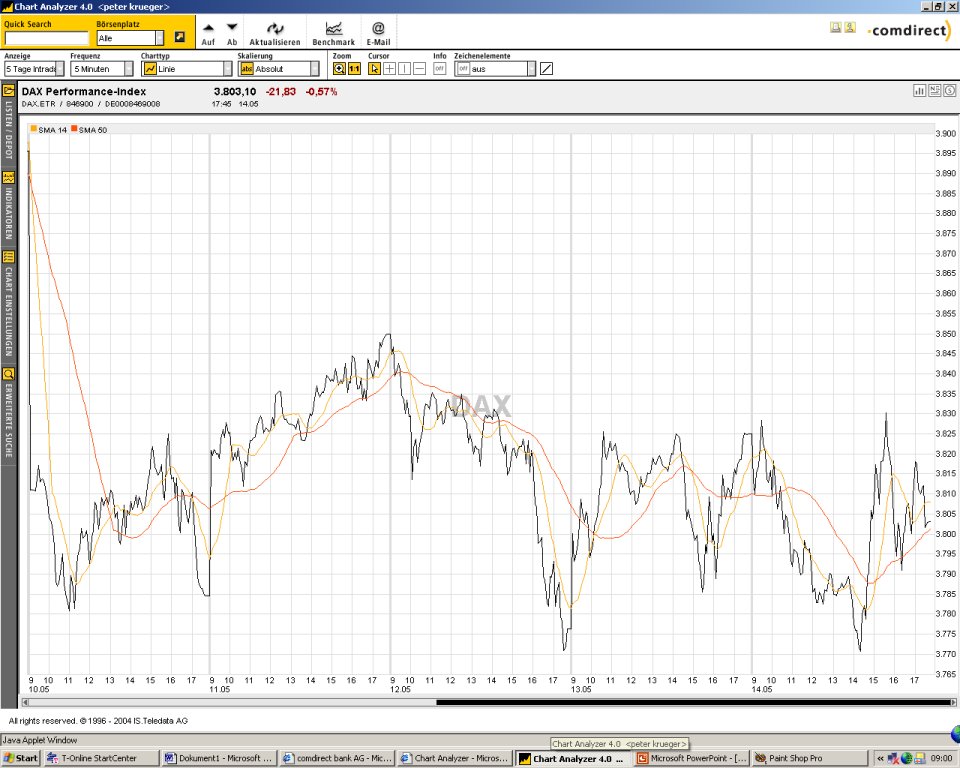Click the Aktualisieren refresh icon
The width and height of the screenshot is (960, 768).
274,29
